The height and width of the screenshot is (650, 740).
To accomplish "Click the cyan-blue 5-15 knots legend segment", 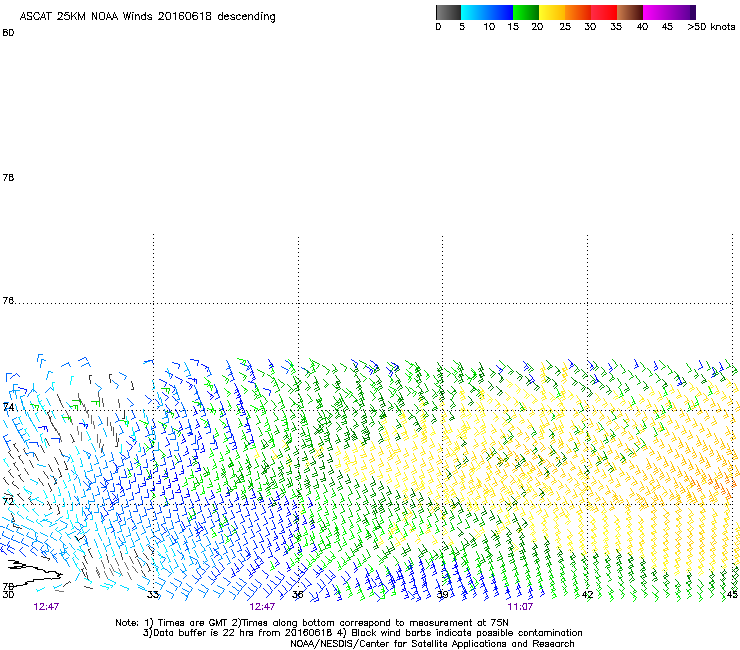I will click(487, 12).
